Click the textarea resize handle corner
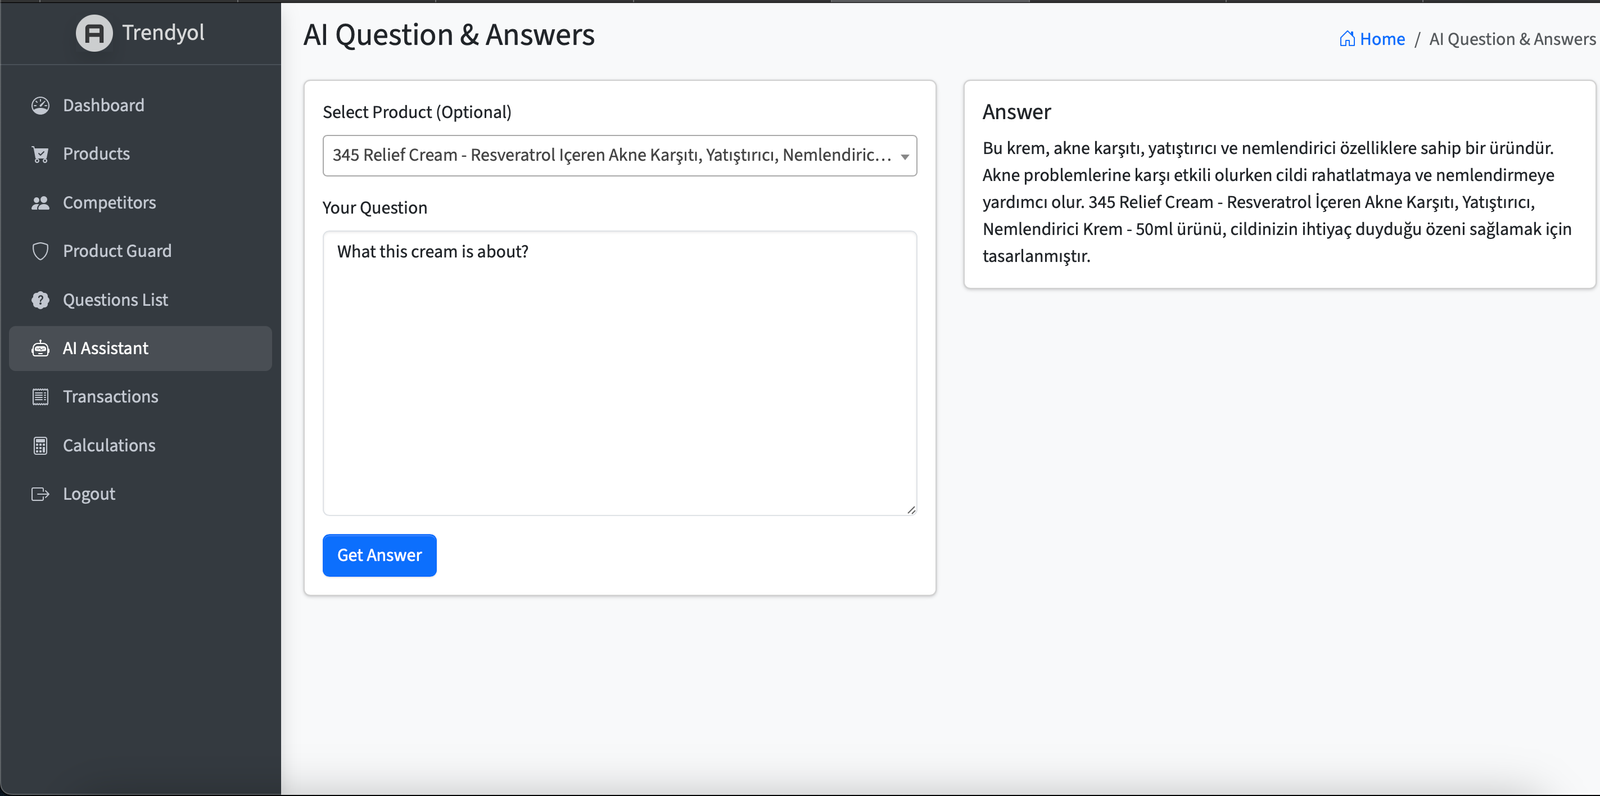The image size is (1600, 796). 910,509
